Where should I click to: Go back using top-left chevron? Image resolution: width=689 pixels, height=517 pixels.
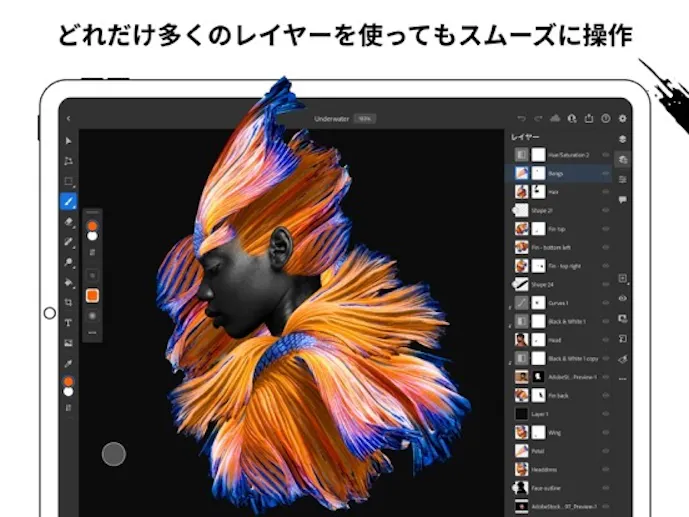pyautogui.click(x=69, y=118)
